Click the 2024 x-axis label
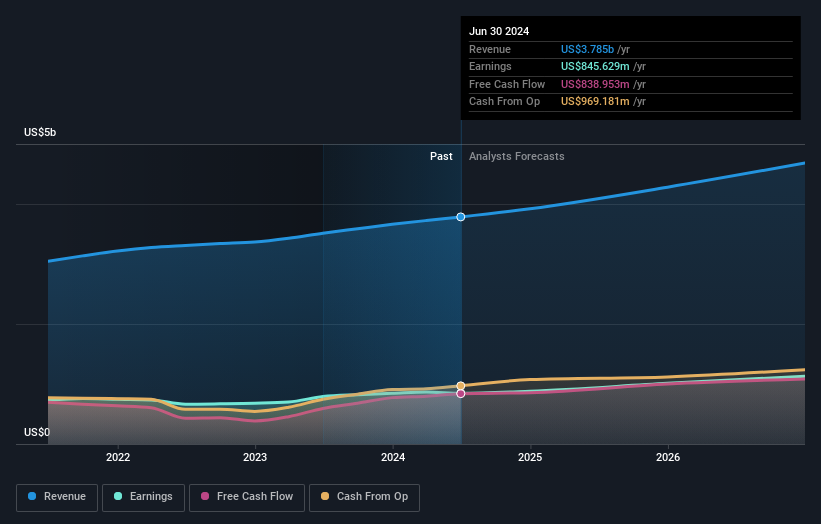 [393, 457]
